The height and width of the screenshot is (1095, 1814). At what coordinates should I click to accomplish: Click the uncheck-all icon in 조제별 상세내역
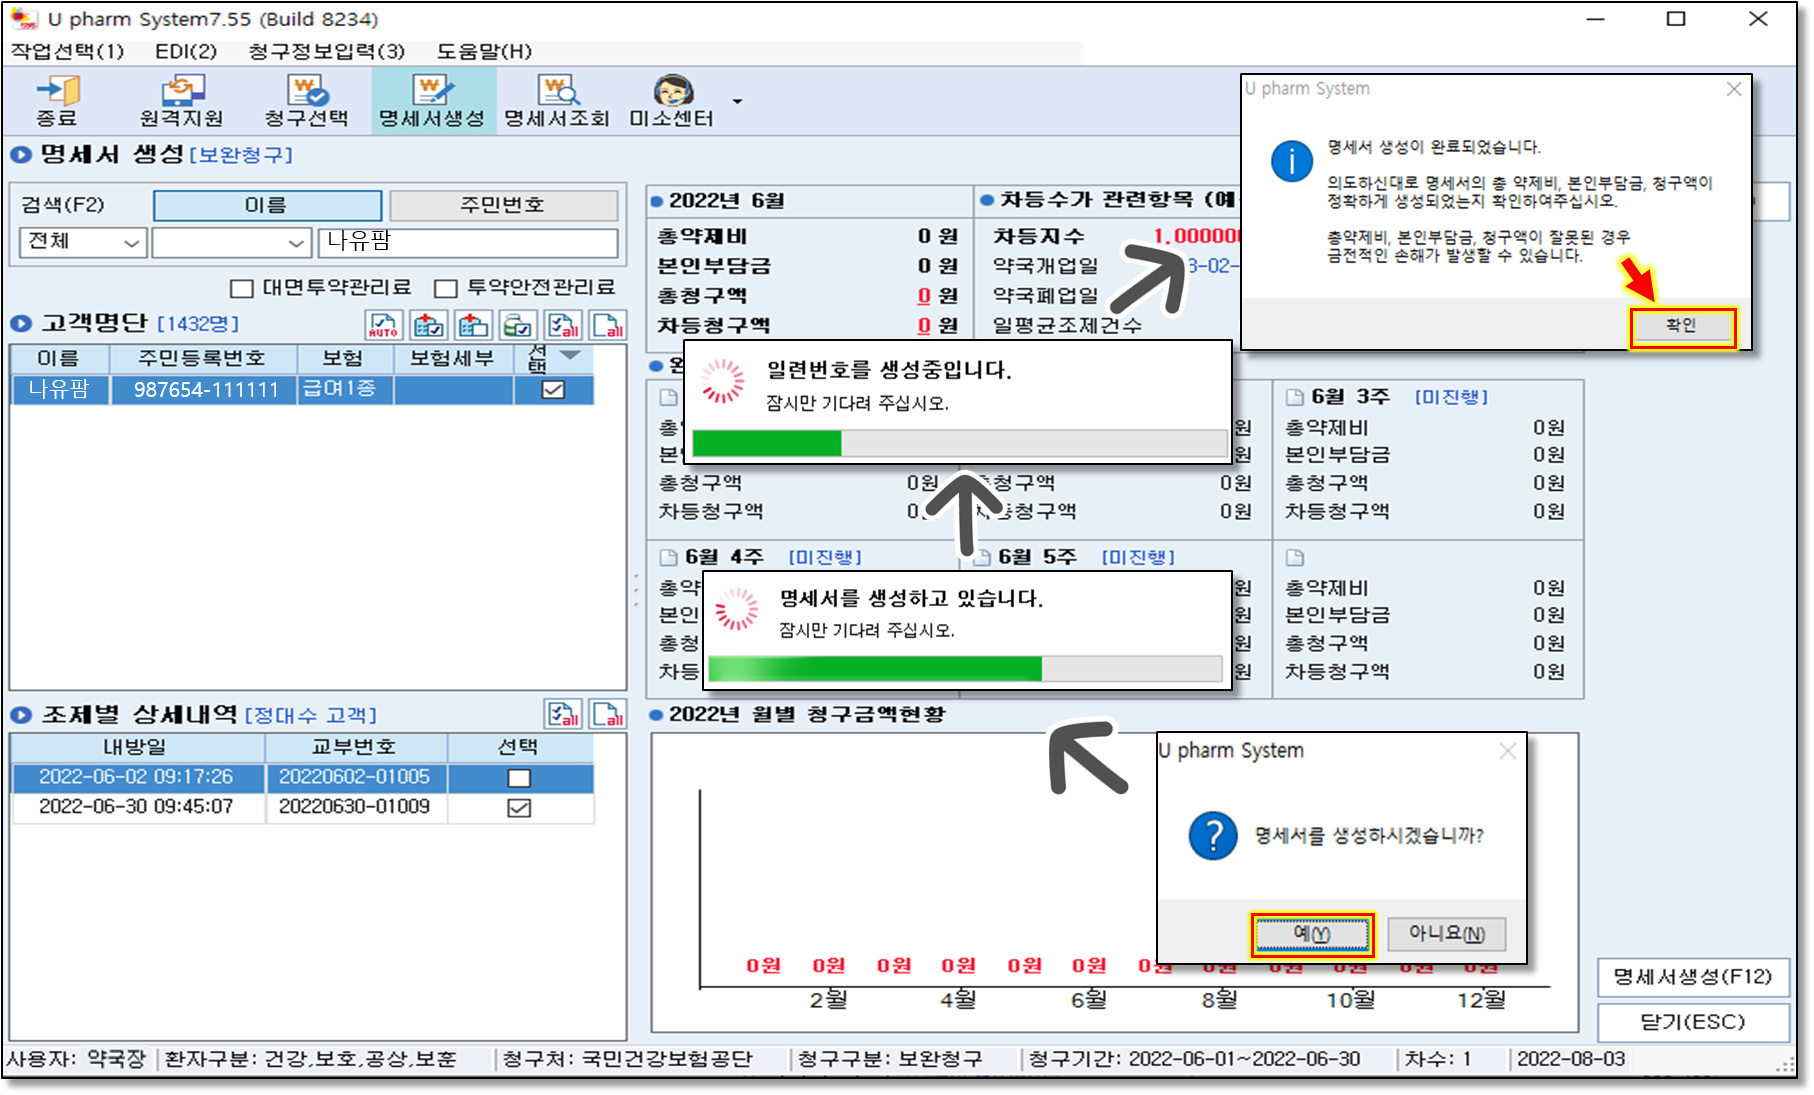pyautogui.click(x=608, y=714)
